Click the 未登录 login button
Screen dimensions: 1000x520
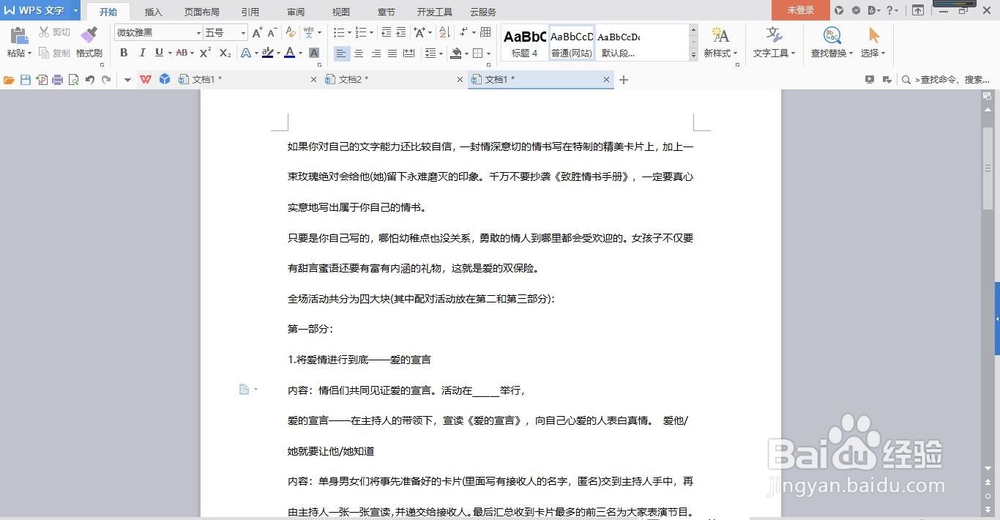[x=800, y=10]
